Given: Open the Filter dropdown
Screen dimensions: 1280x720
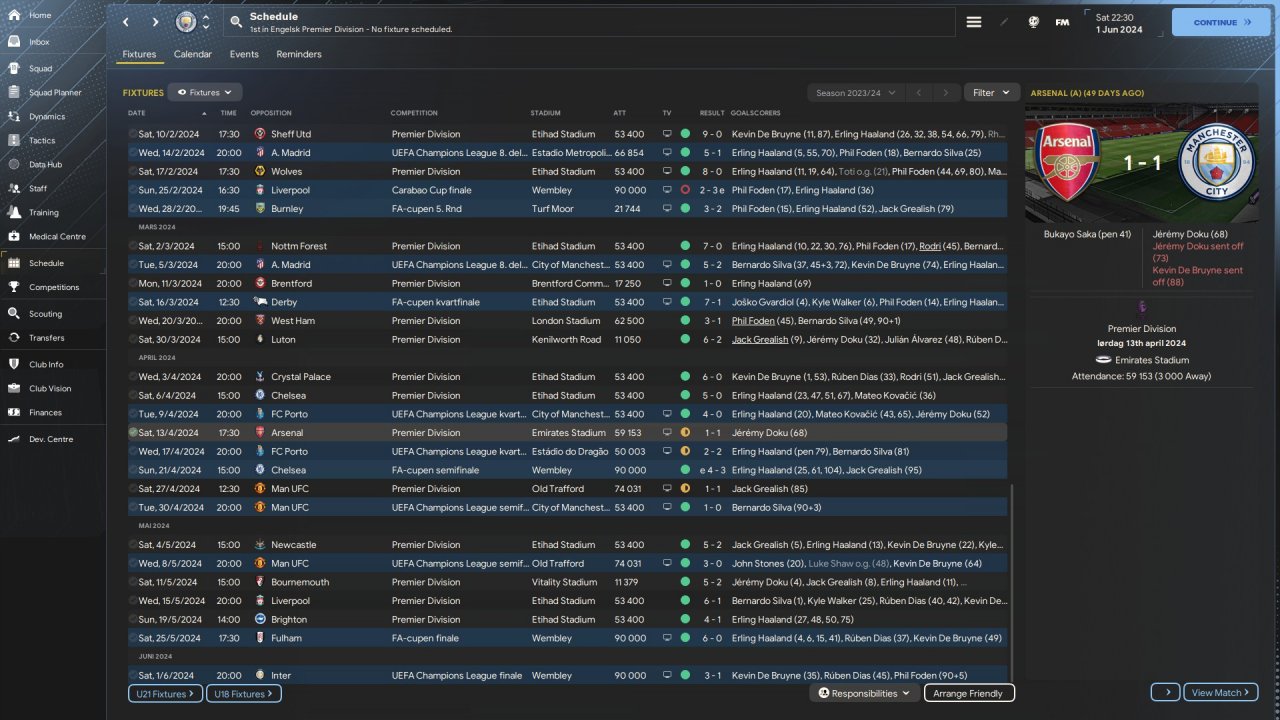Looking at the screenshot, I should point(992,93).
